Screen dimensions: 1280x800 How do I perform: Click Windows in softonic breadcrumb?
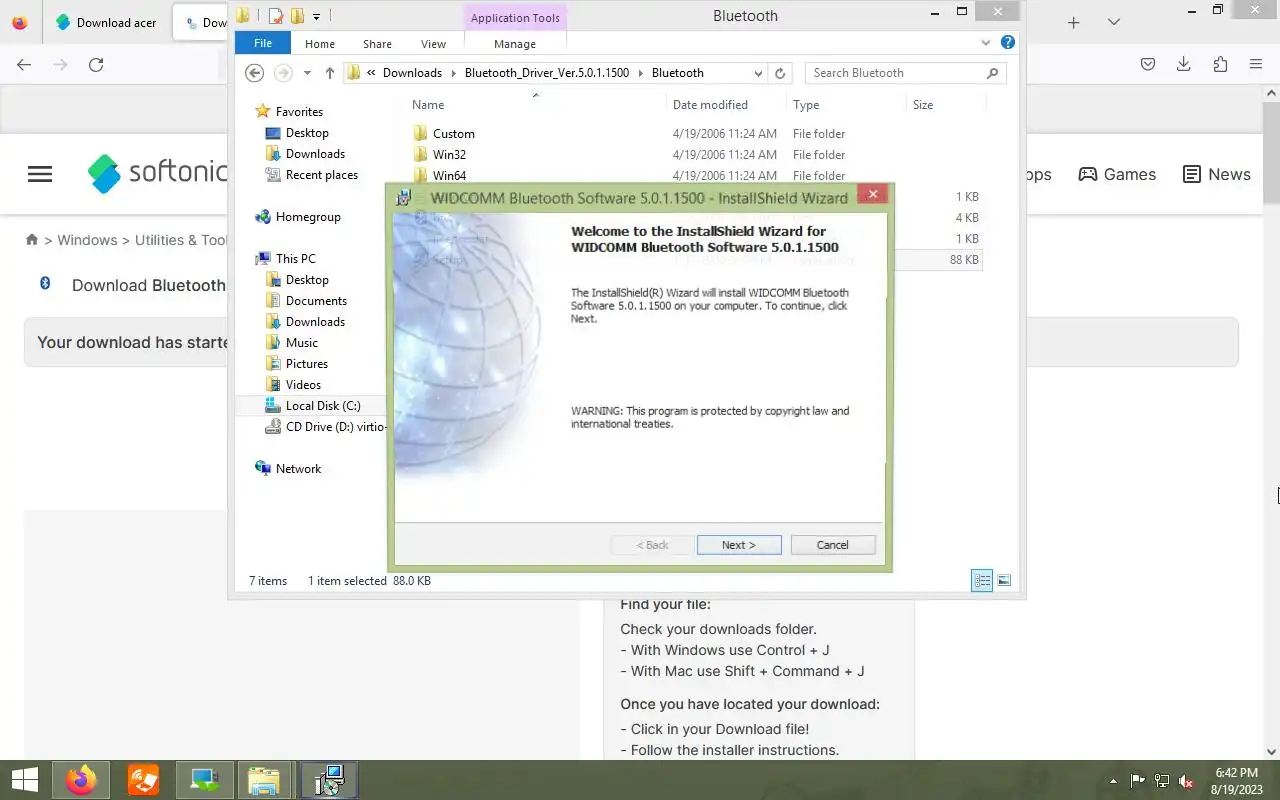tap(87, 240)
